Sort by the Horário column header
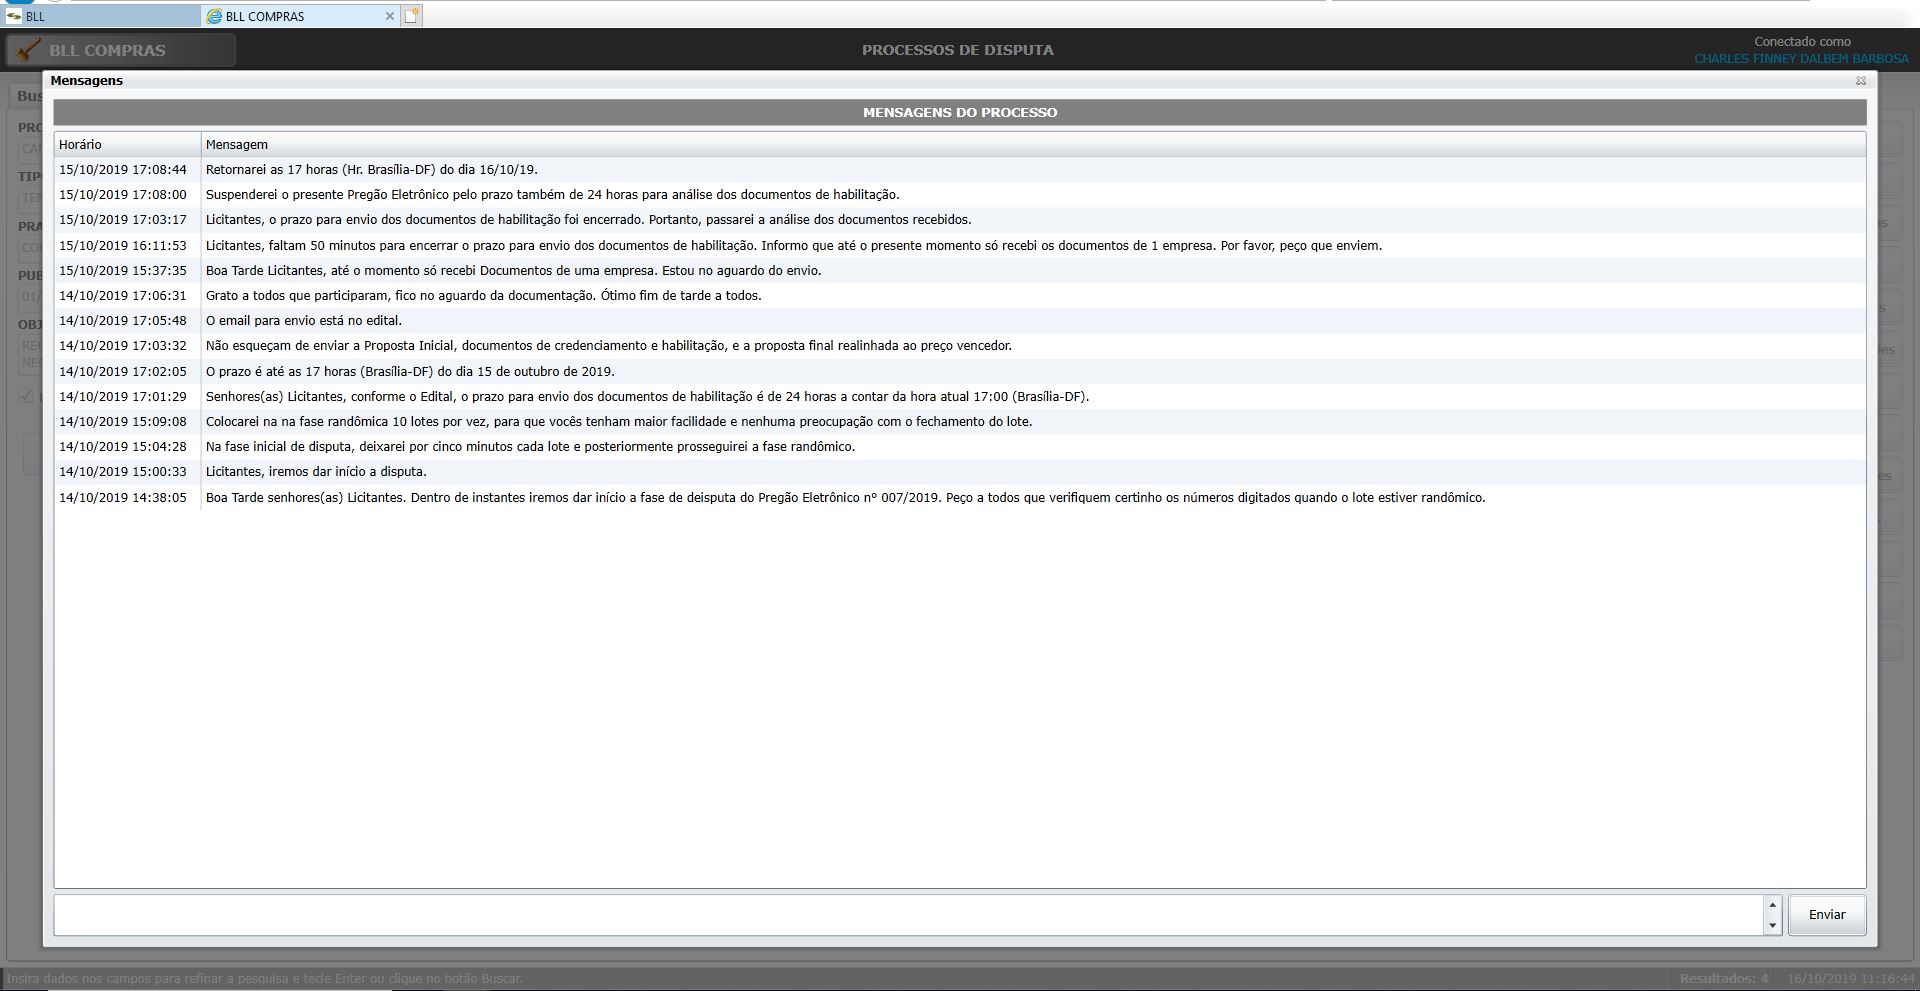This screenshot has height=991, width=1920. tap(126, 145)
